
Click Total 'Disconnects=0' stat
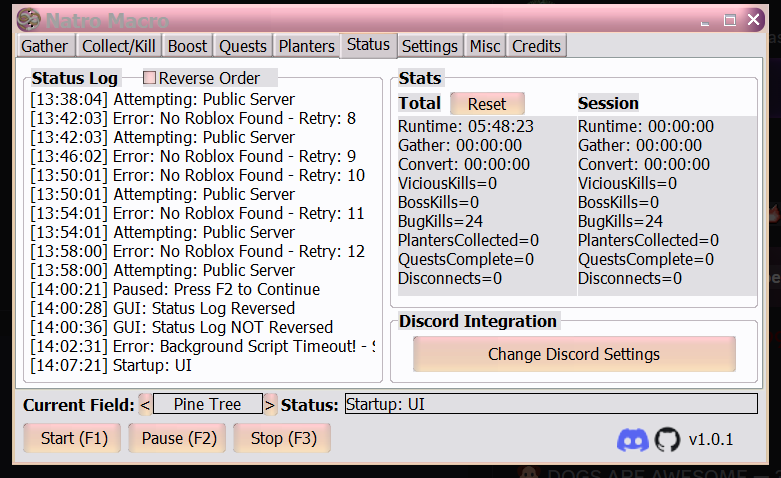pyautogui.click(x=450, y=278)
